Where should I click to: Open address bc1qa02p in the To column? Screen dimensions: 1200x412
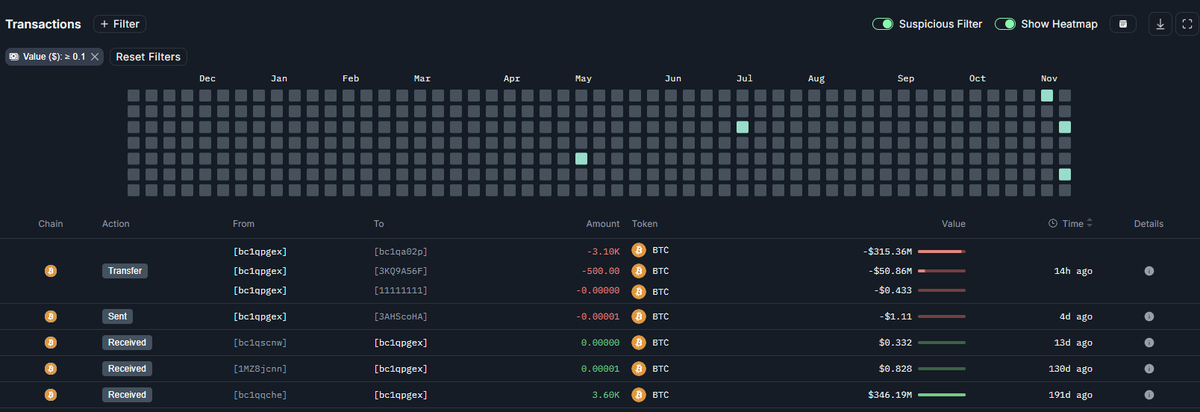tap(400, 251)
